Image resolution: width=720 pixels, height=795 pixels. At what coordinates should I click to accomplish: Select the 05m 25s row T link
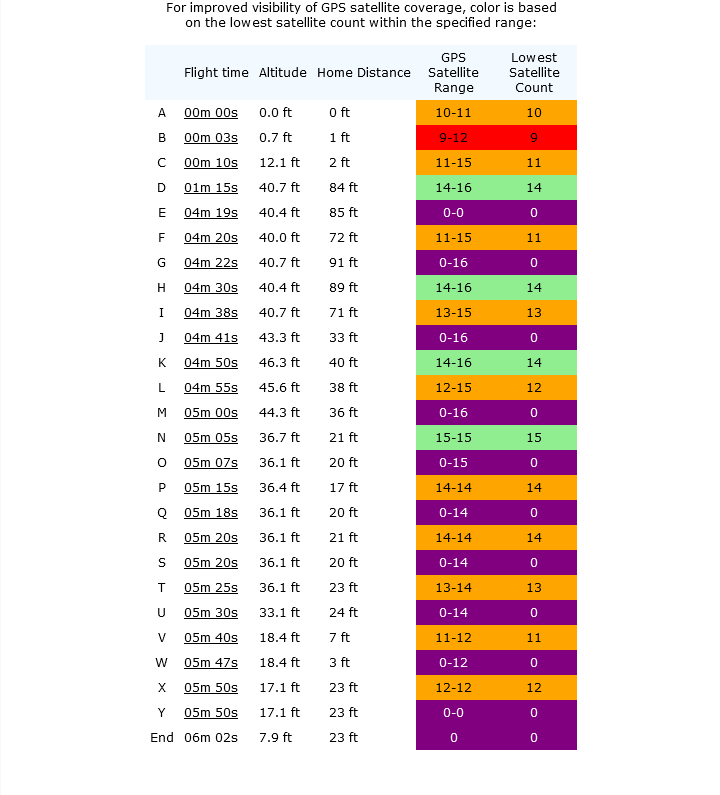pos(210,588)
